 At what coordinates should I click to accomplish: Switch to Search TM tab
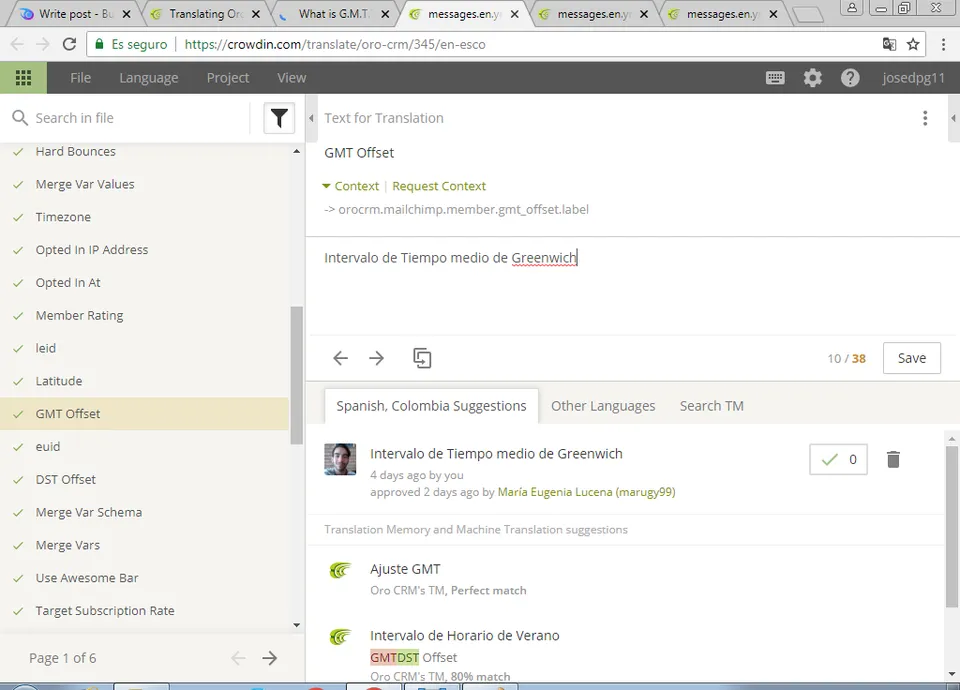tap(711, 406)
